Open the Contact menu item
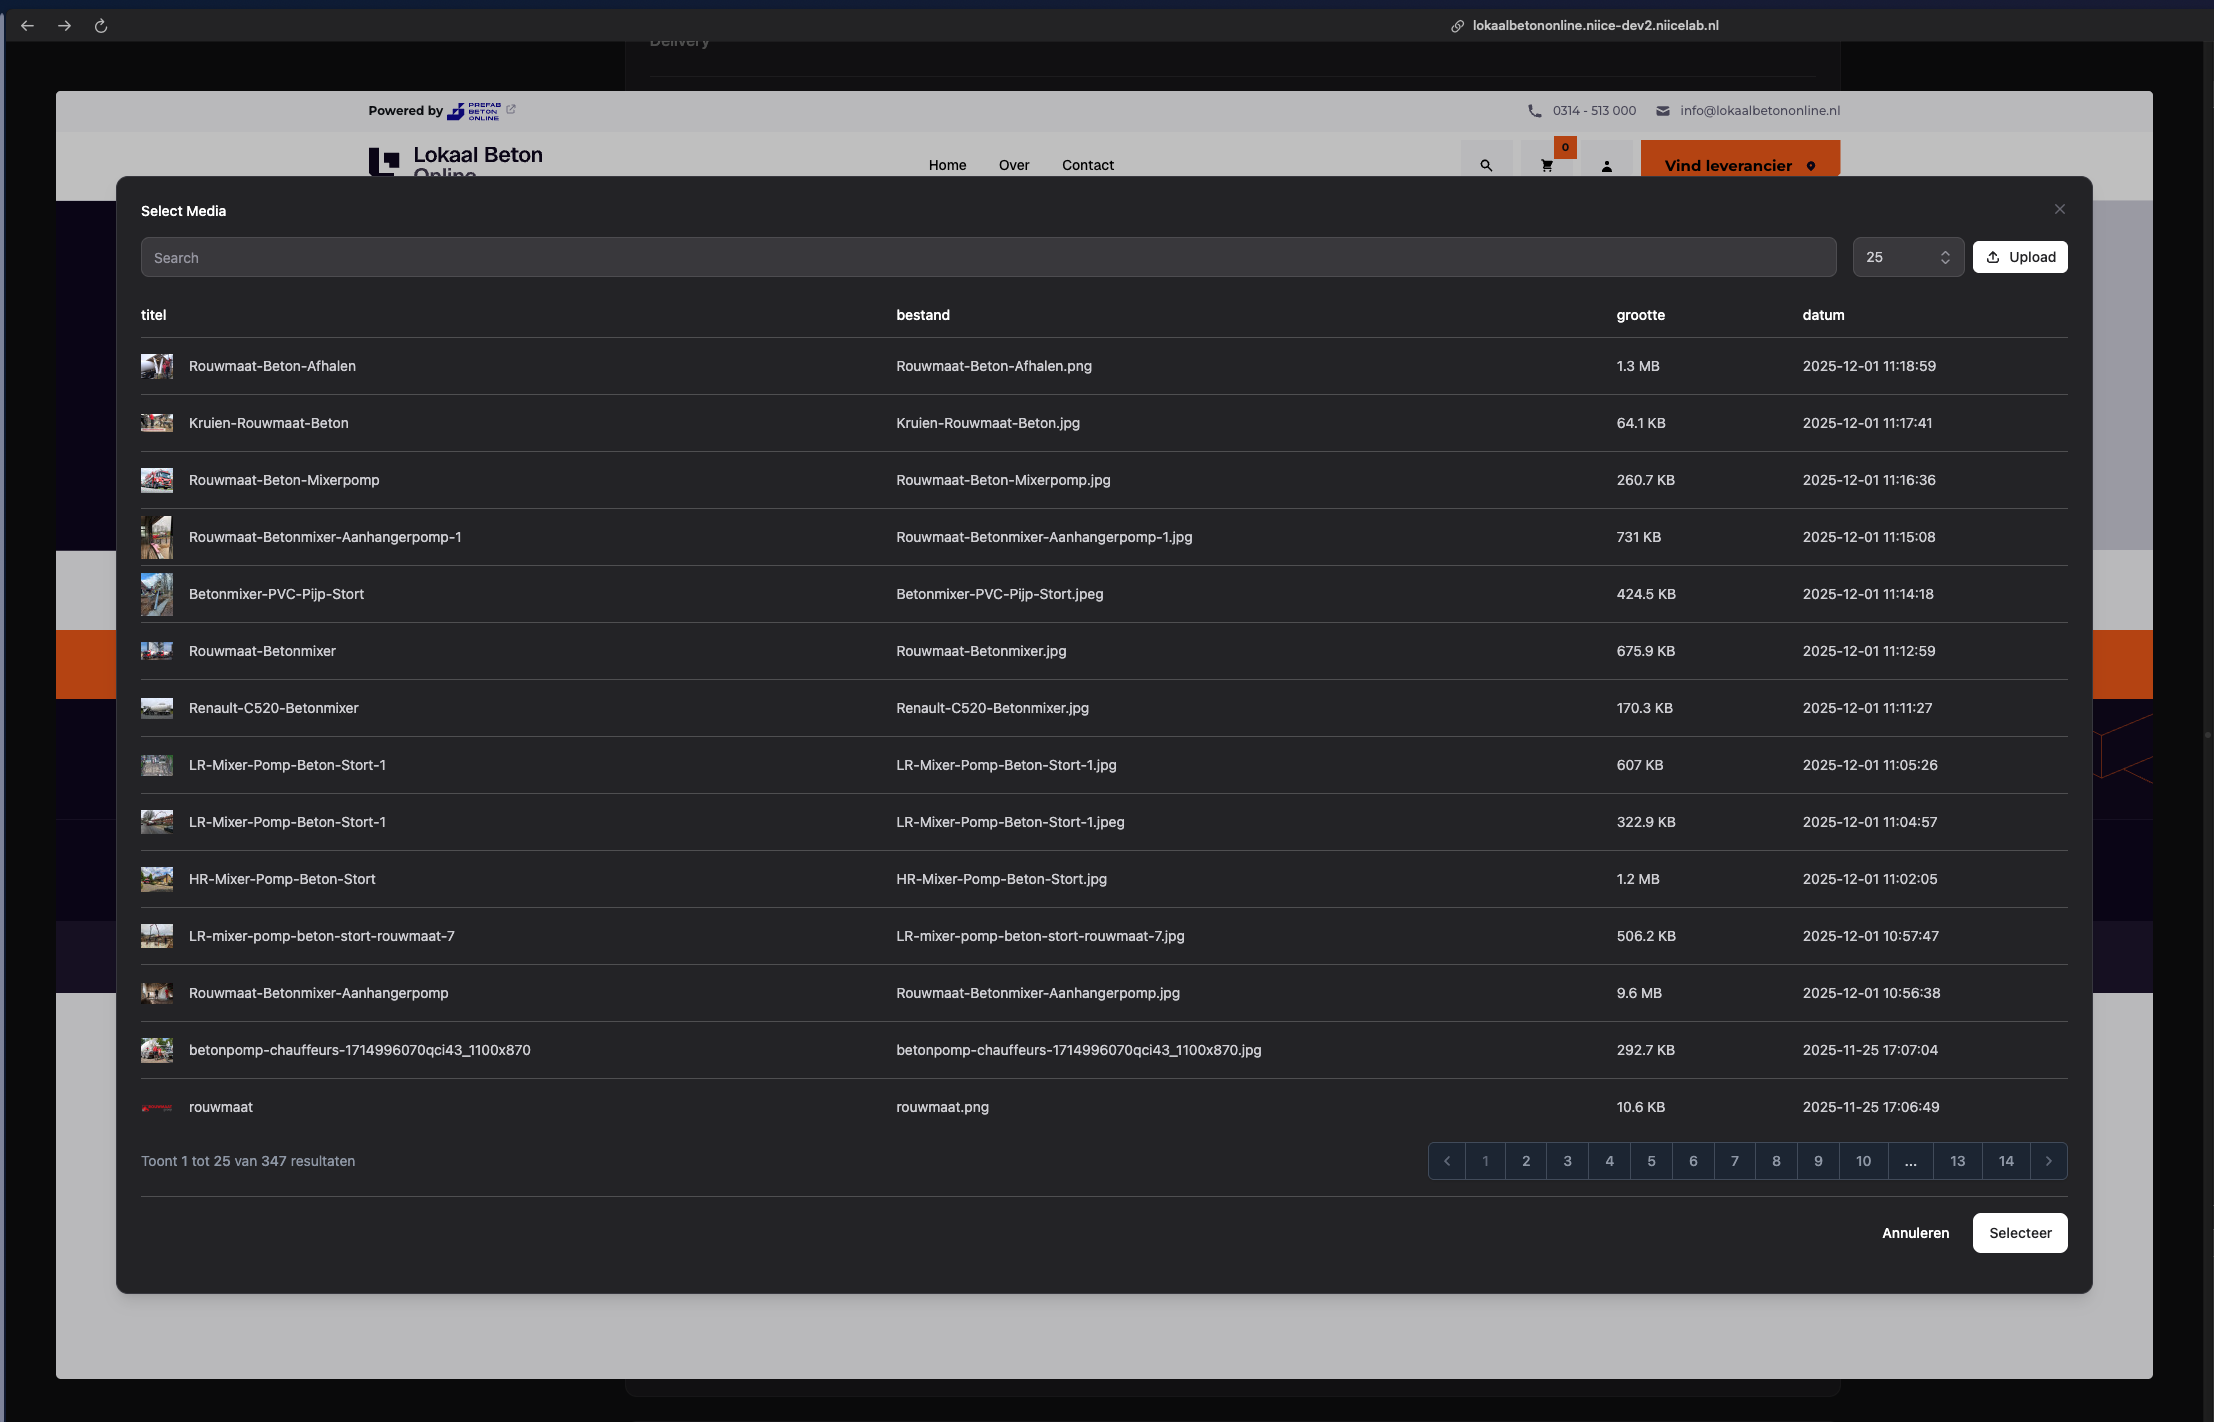The height and width of the screenshot is (1422, 2214). (x=1087, y=165)
